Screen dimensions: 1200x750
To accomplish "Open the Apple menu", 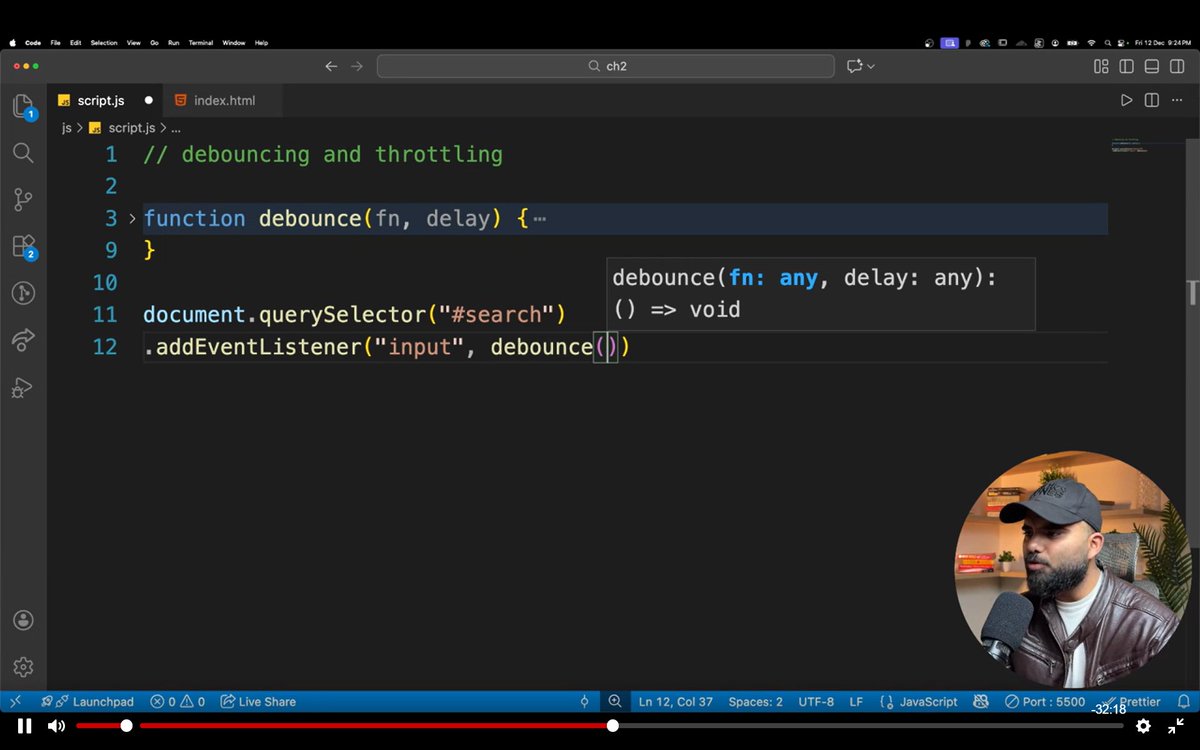I will tap(13, 43).
